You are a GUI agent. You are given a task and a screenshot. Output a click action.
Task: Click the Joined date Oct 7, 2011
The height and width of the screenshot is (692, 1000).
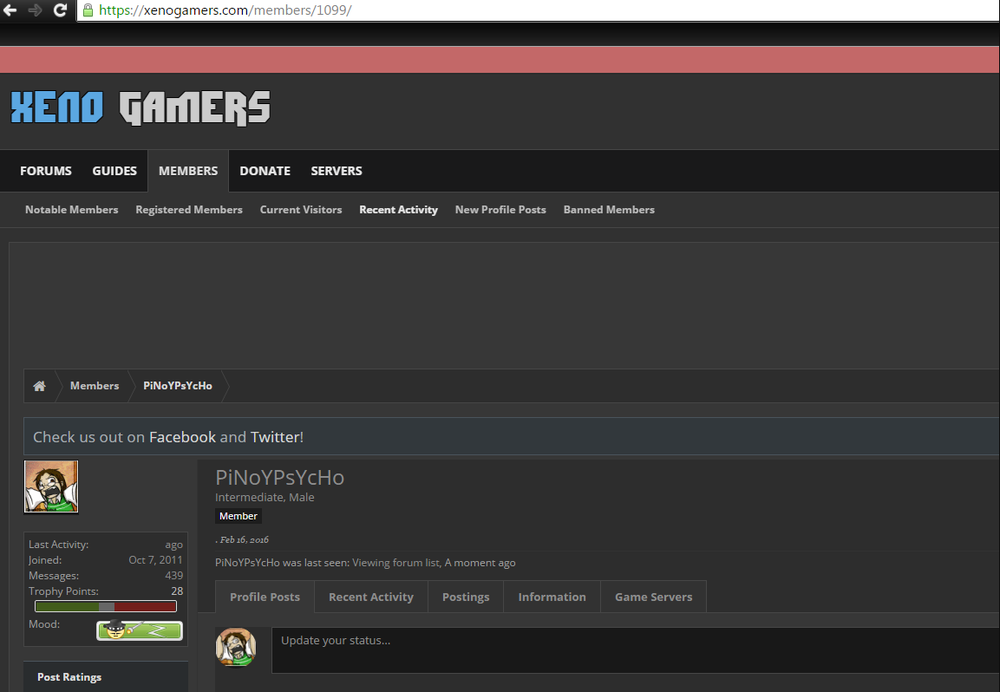point(156,560)
